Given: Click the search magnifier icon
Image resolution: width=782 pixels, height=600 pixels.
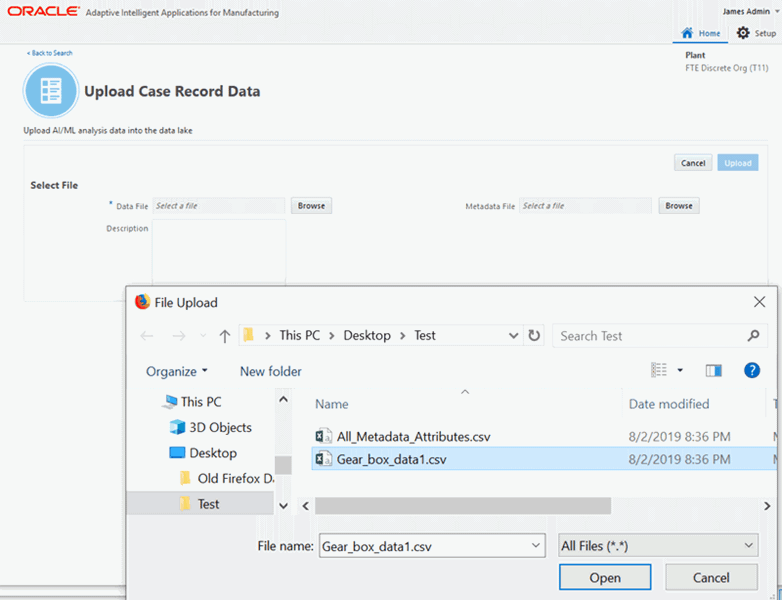Looking at the screenshot, I should pos(753,336).
